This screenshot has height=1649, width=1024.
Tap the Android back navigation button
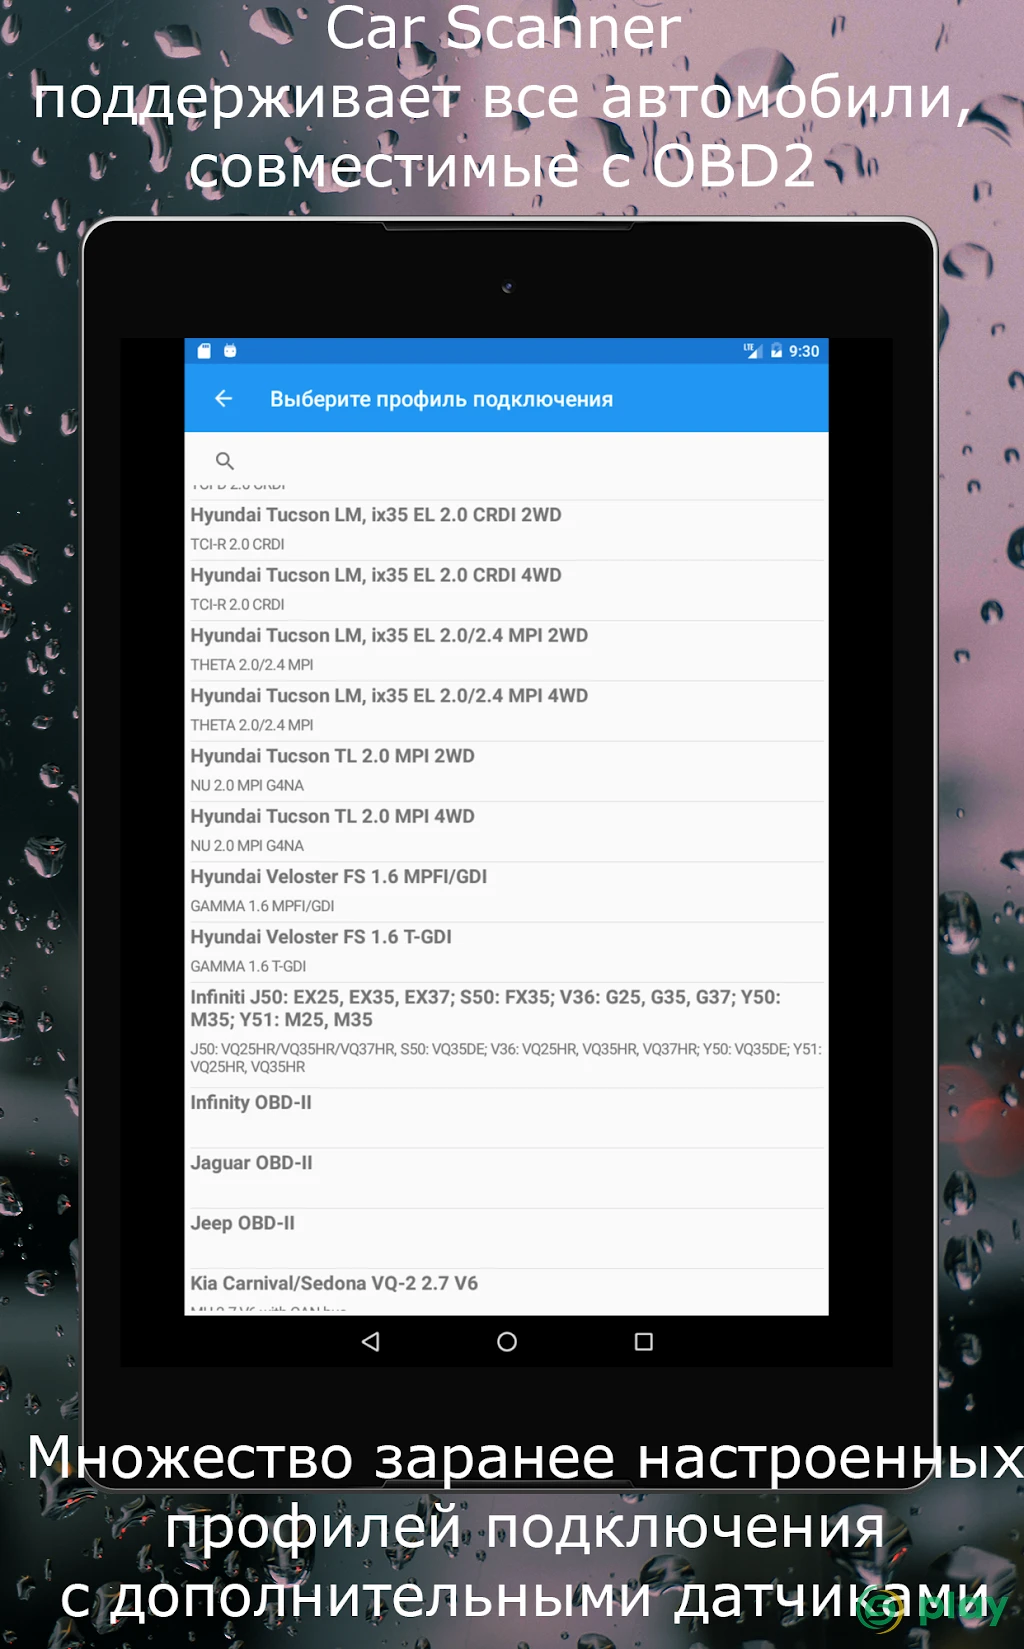pos(371,1342)
